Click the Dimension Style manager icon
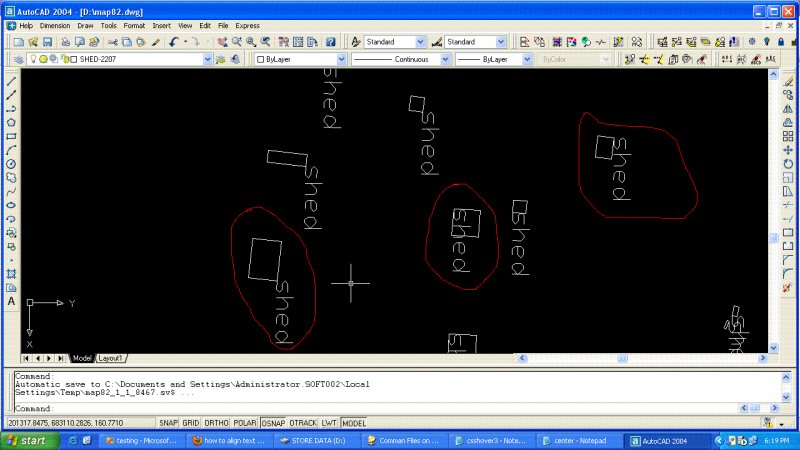Image resolution: width=800 pixels, height=450 pixels. click(437, 42)
